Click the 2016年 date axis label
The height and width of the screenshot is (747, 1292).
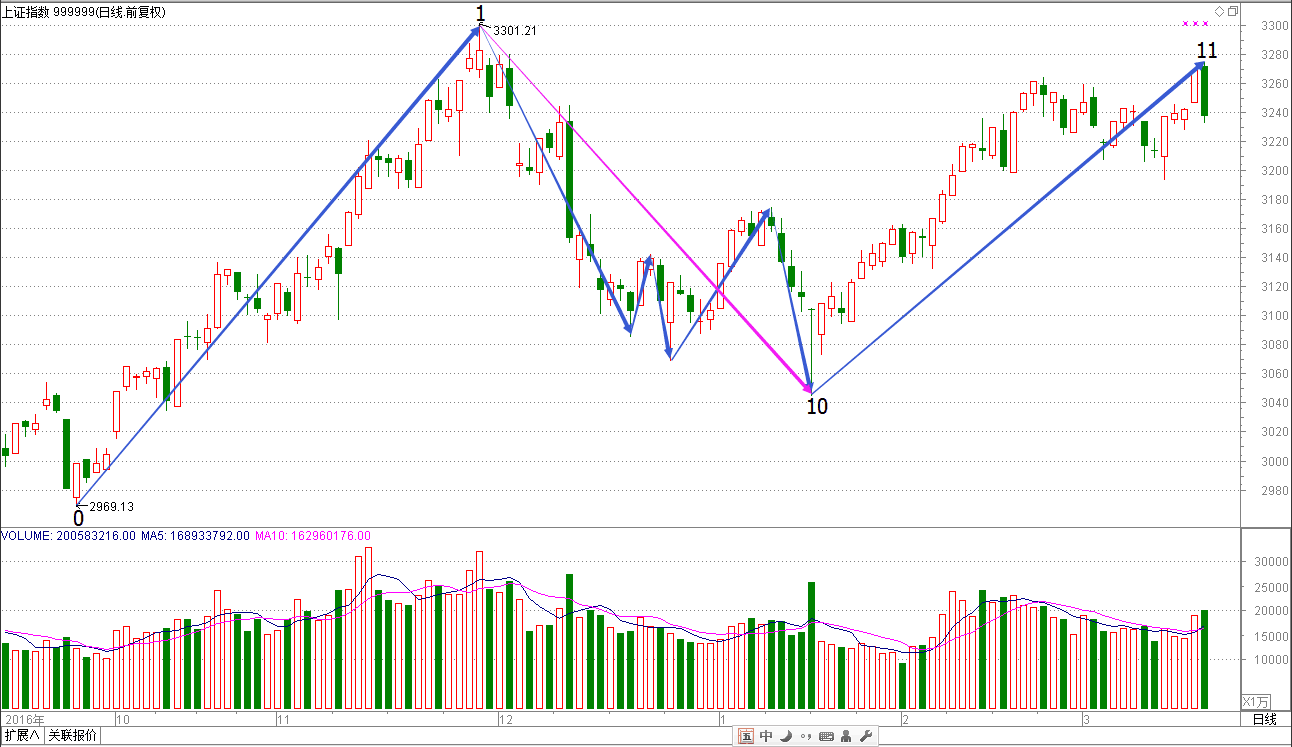(25, 719)
